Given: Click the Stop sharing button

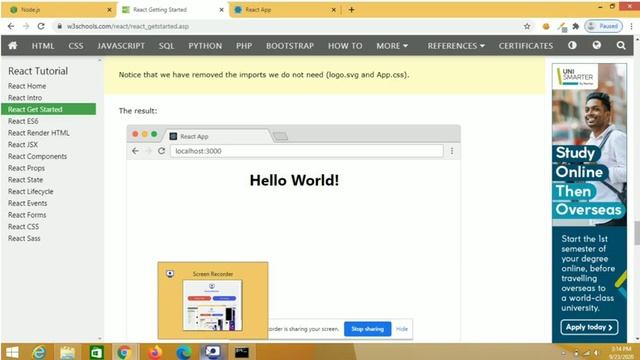Looking at the screenshot, I should 367,329.
